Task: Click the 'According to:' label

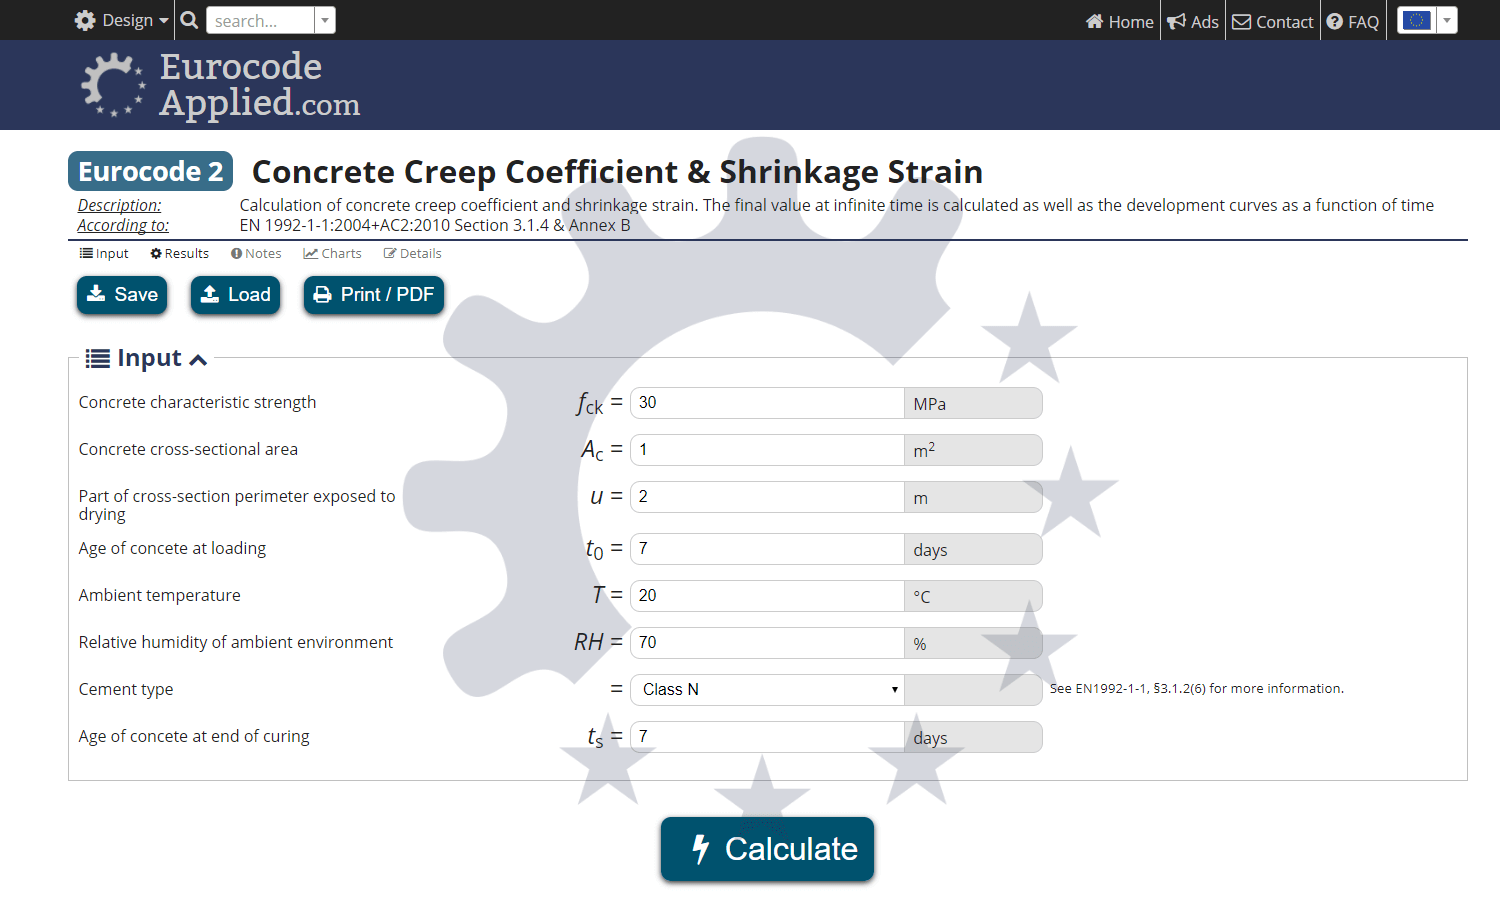Action: [x=123, y=225]
